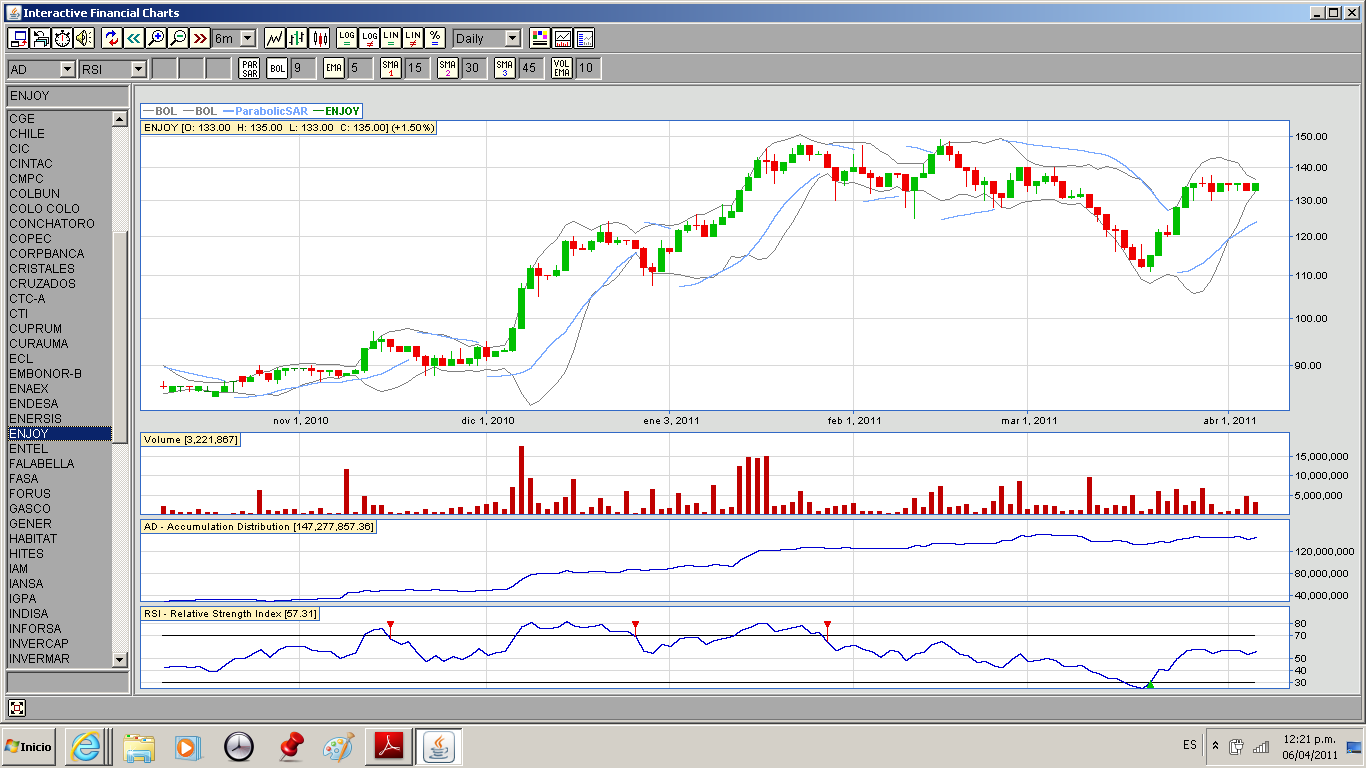
Task: Move chart back with double-left arrows
Action: coord(134,38)
